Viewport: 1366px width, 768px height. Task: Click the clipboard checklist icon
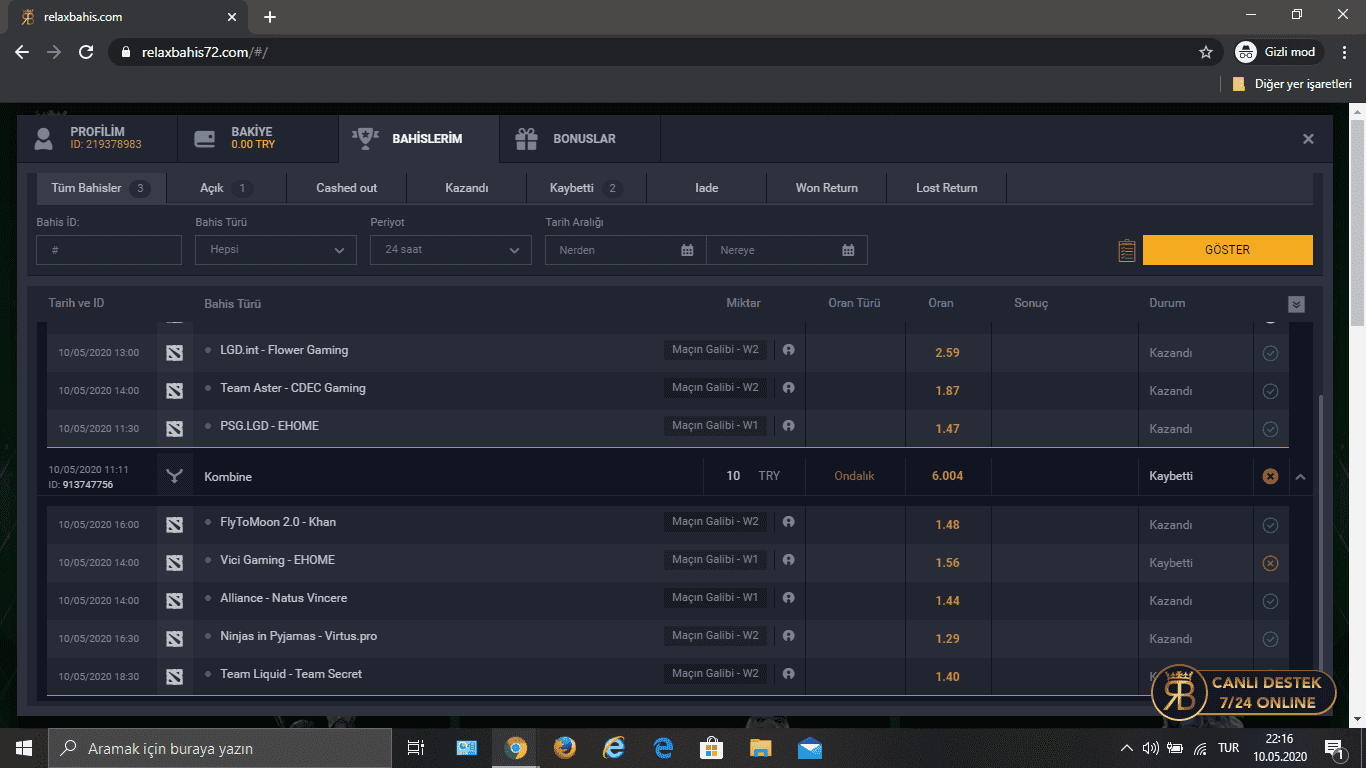click(x=1127, y=251)
